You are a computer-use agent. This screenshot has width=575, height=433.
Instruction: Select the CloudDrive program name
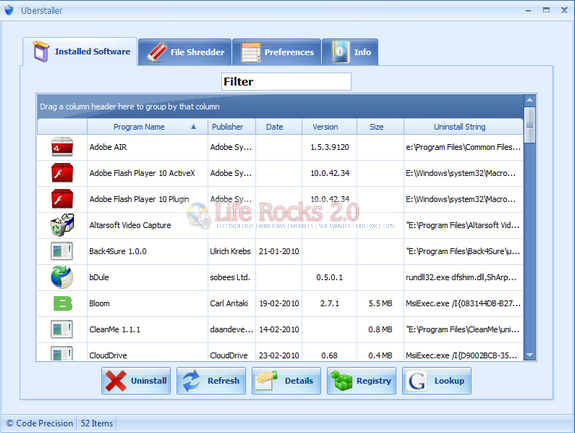click(108, 355)
